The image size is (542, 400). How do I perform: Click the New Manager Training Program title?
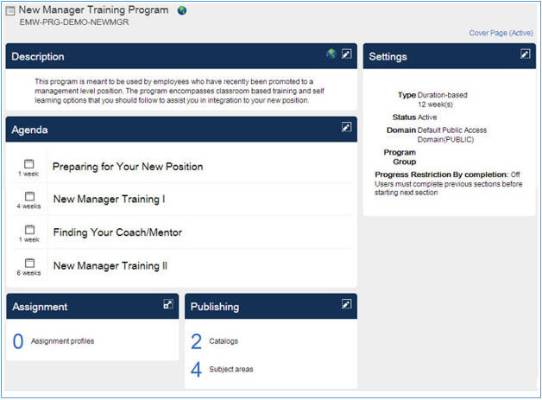[93, 10]
